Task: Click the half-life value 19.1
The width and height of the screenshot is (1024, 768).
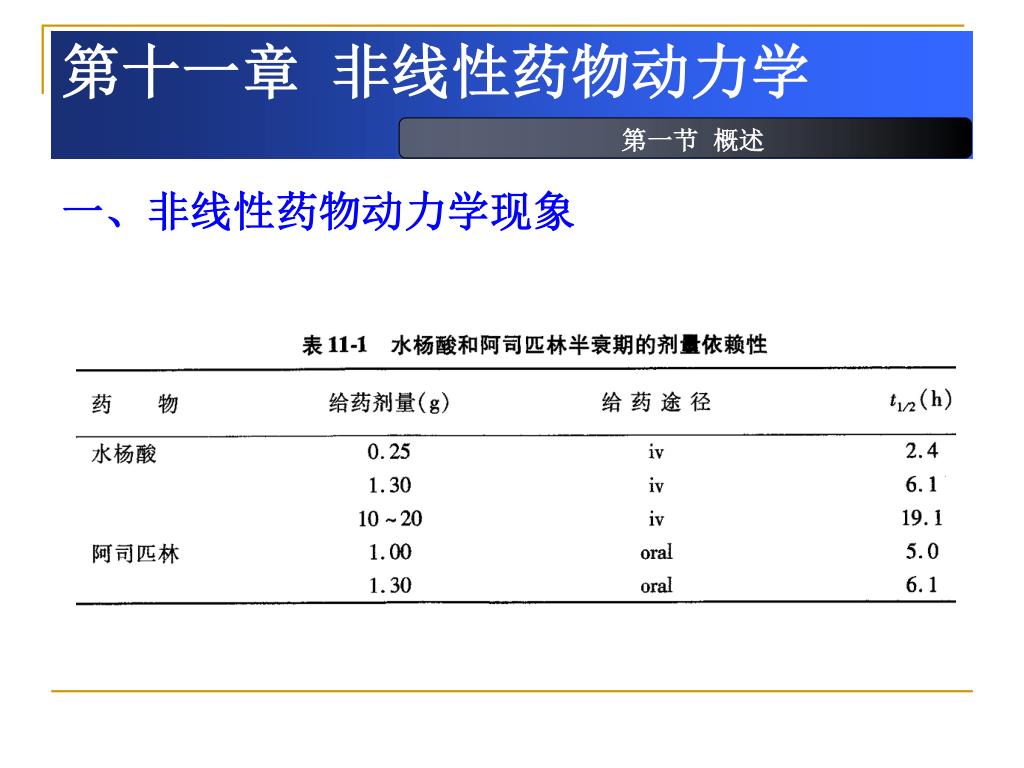Action: tap(921, 517)
